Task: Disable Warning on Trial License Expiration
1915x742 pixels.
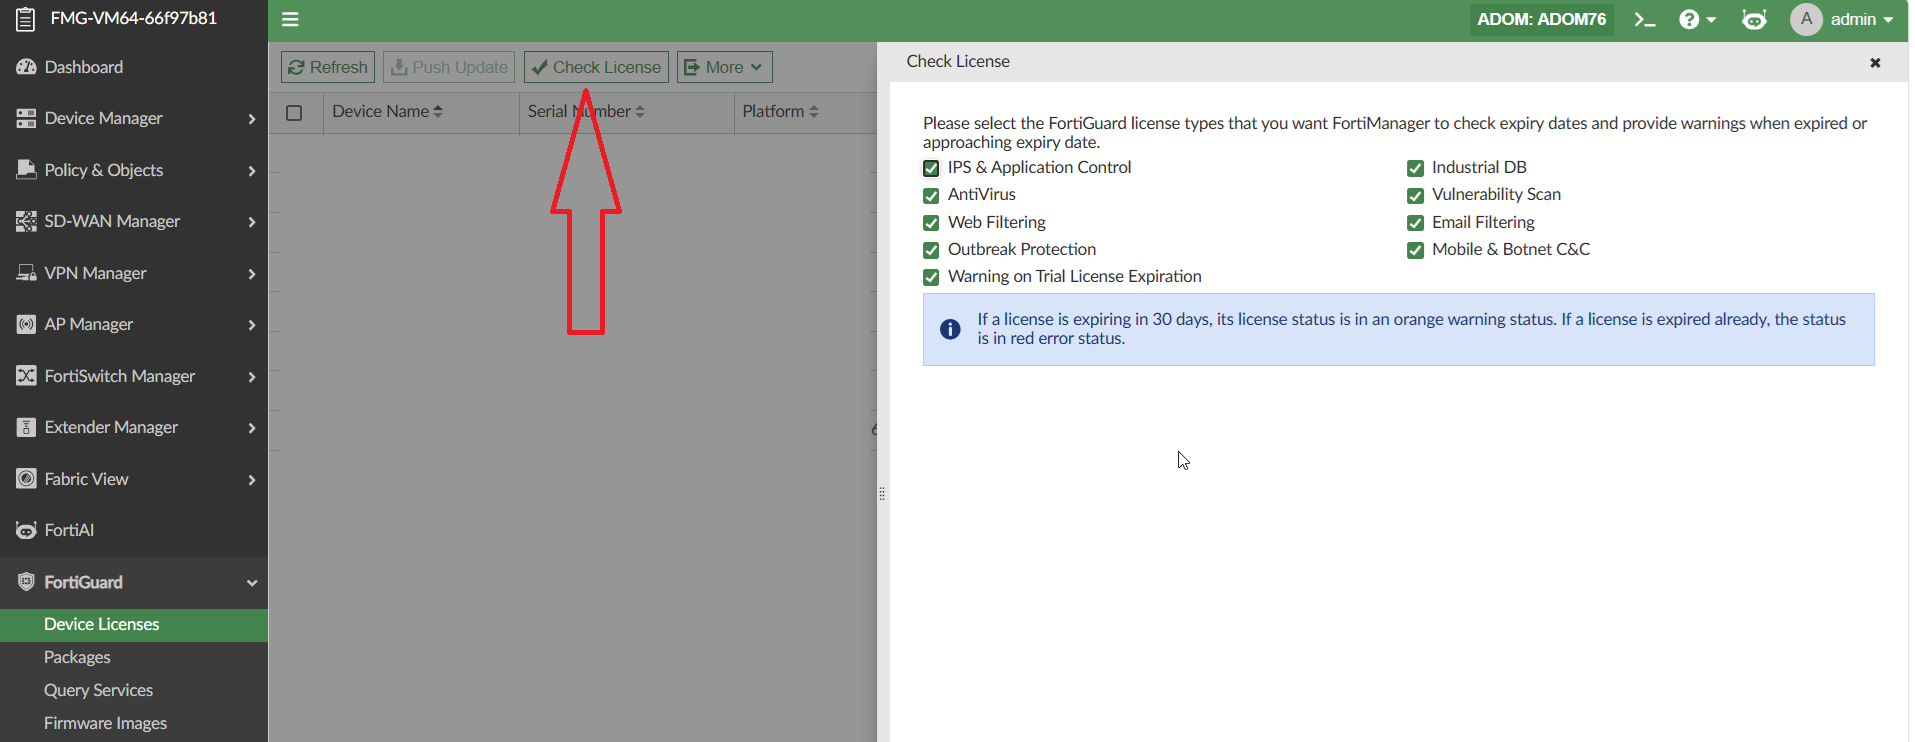Action: tap(931, 277)
